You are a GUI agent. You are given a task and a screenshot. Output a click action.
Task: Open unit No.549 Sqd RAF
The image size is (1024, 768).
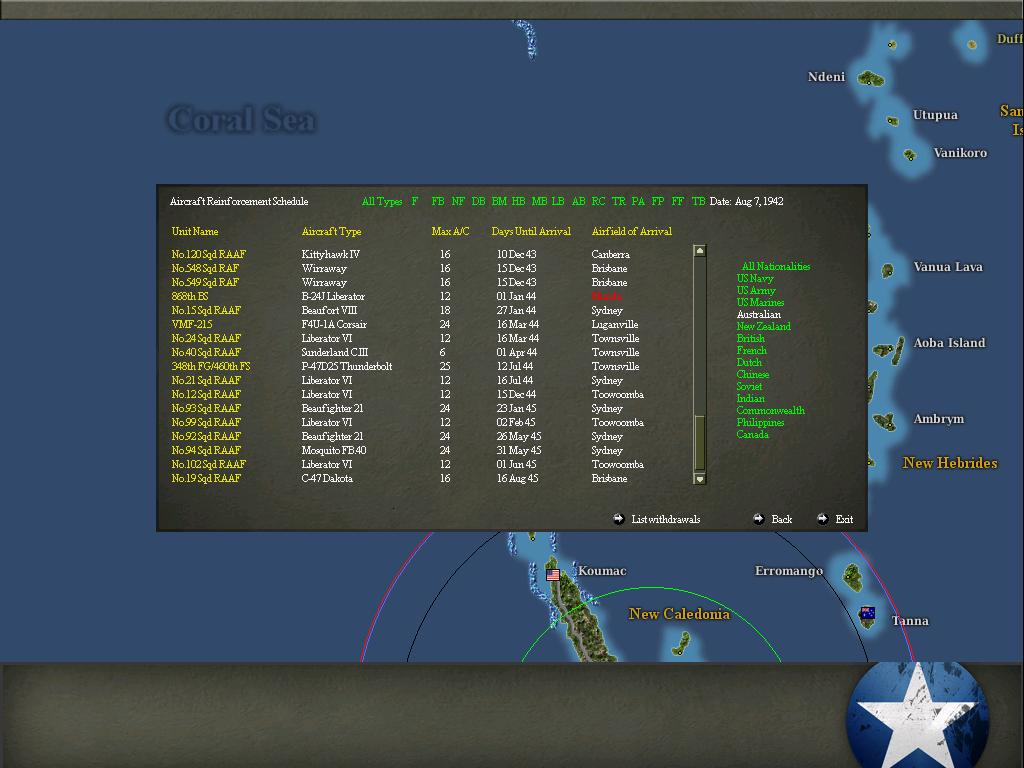point(205,282)
